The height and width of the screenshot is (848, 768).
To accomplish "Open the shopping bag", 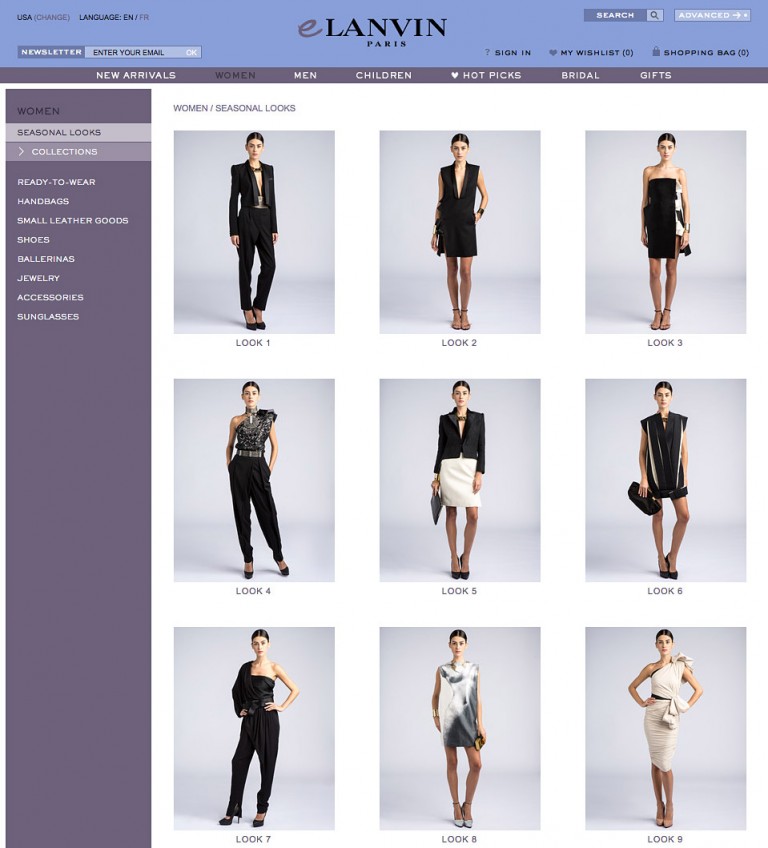I will tap(700, 53).
